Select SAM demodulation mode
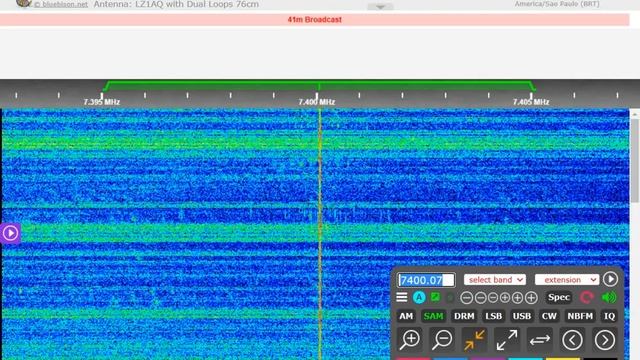 433,316
